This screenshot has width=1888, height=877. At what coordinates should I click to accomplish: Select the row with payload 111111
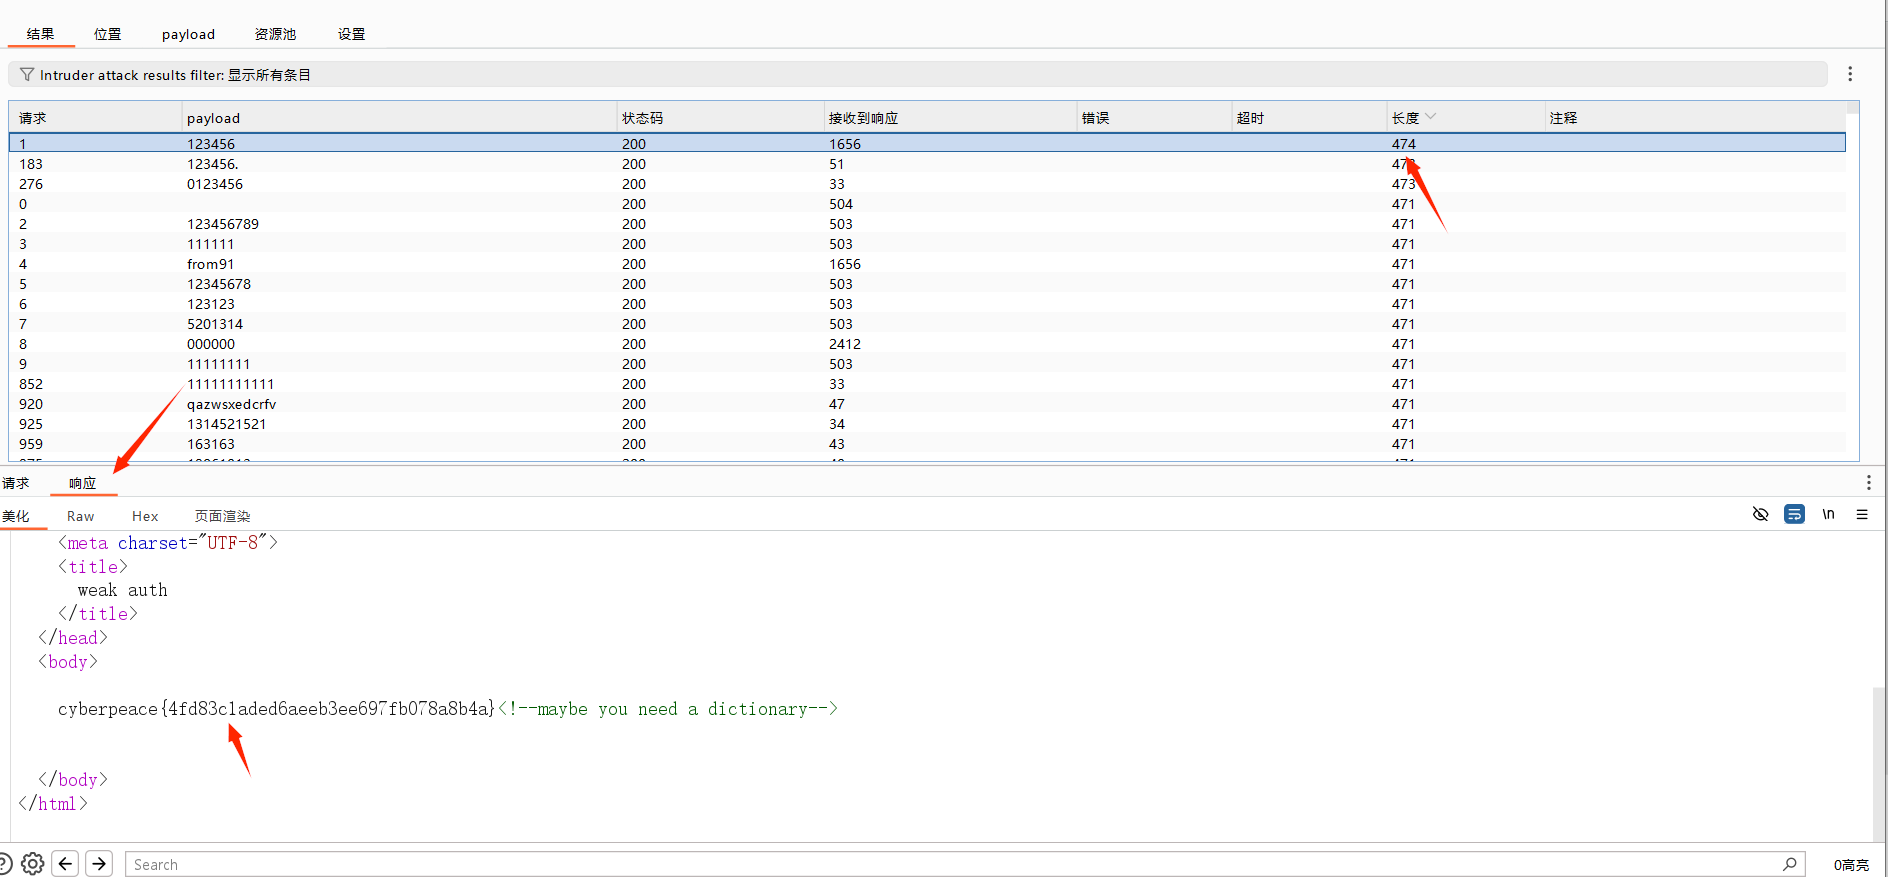(x=927, y=244)
